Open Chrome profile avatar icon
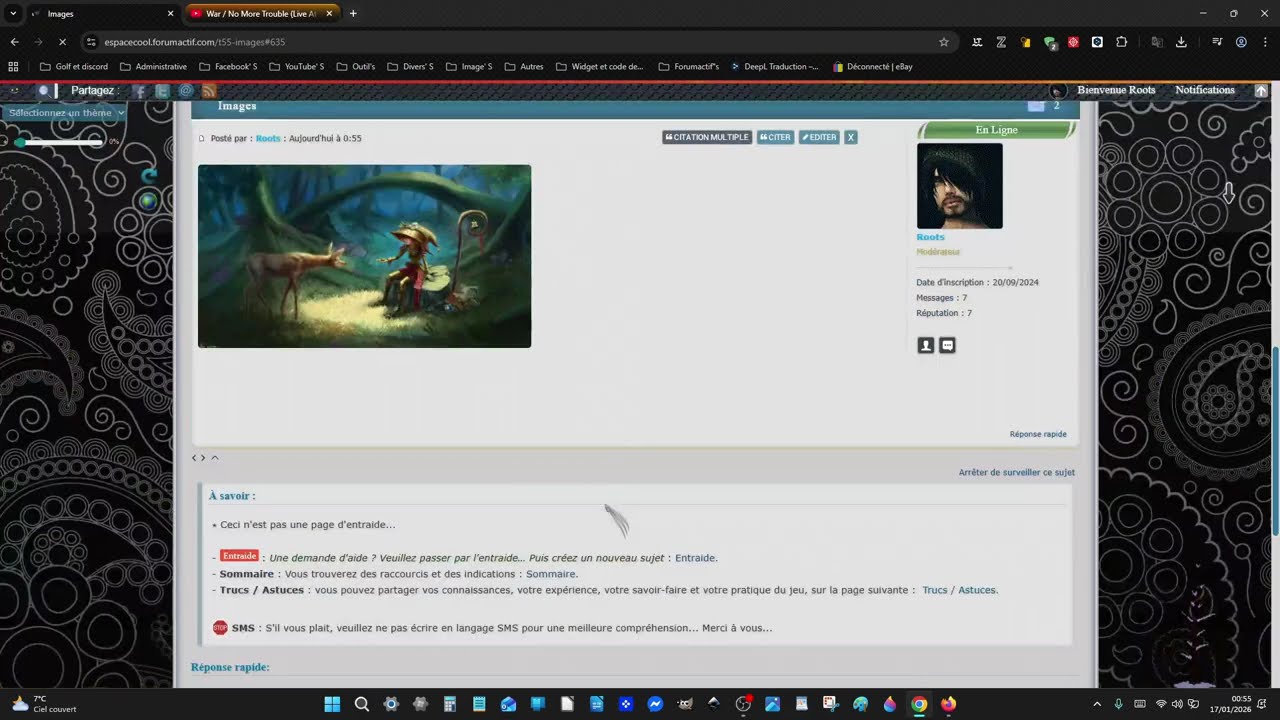Screen dimensions: 1280x720 coord(1241,42)
